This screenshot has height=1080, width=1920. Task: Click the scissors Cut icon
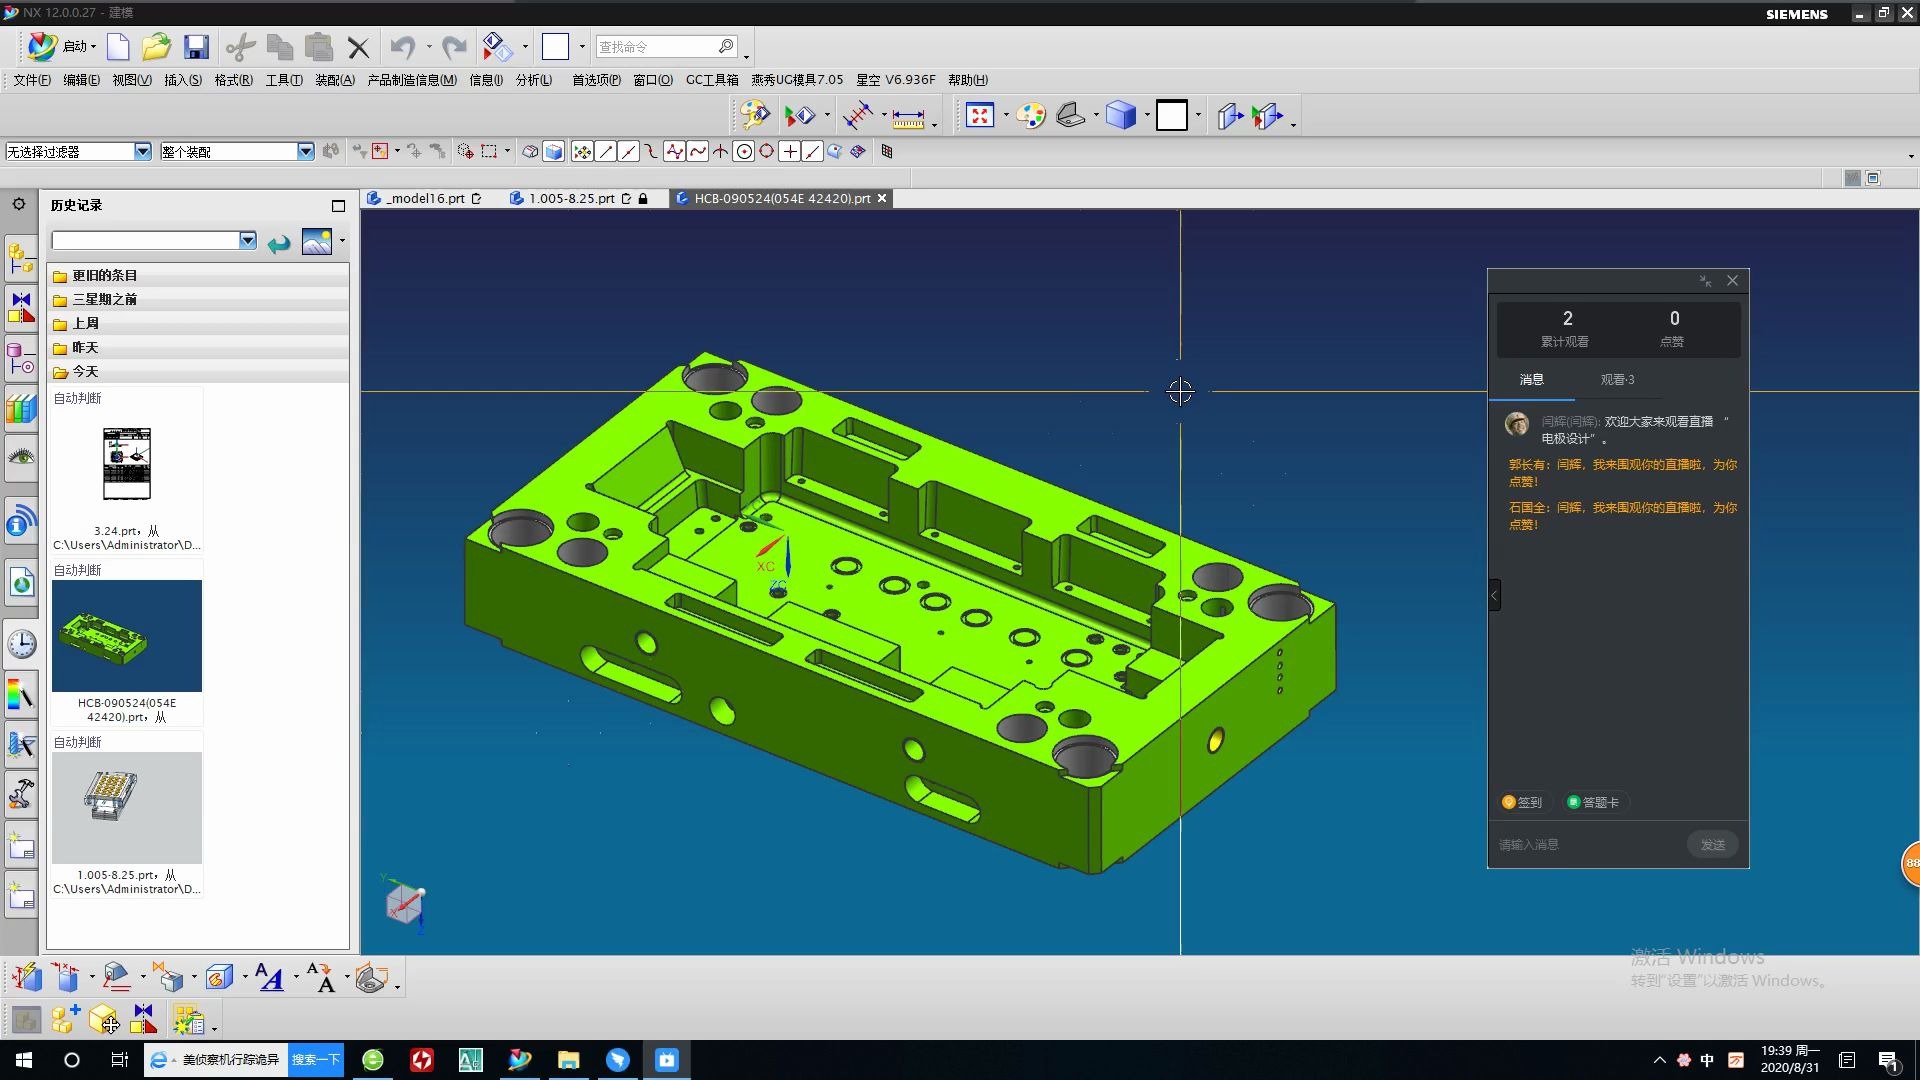coord(240,47)
